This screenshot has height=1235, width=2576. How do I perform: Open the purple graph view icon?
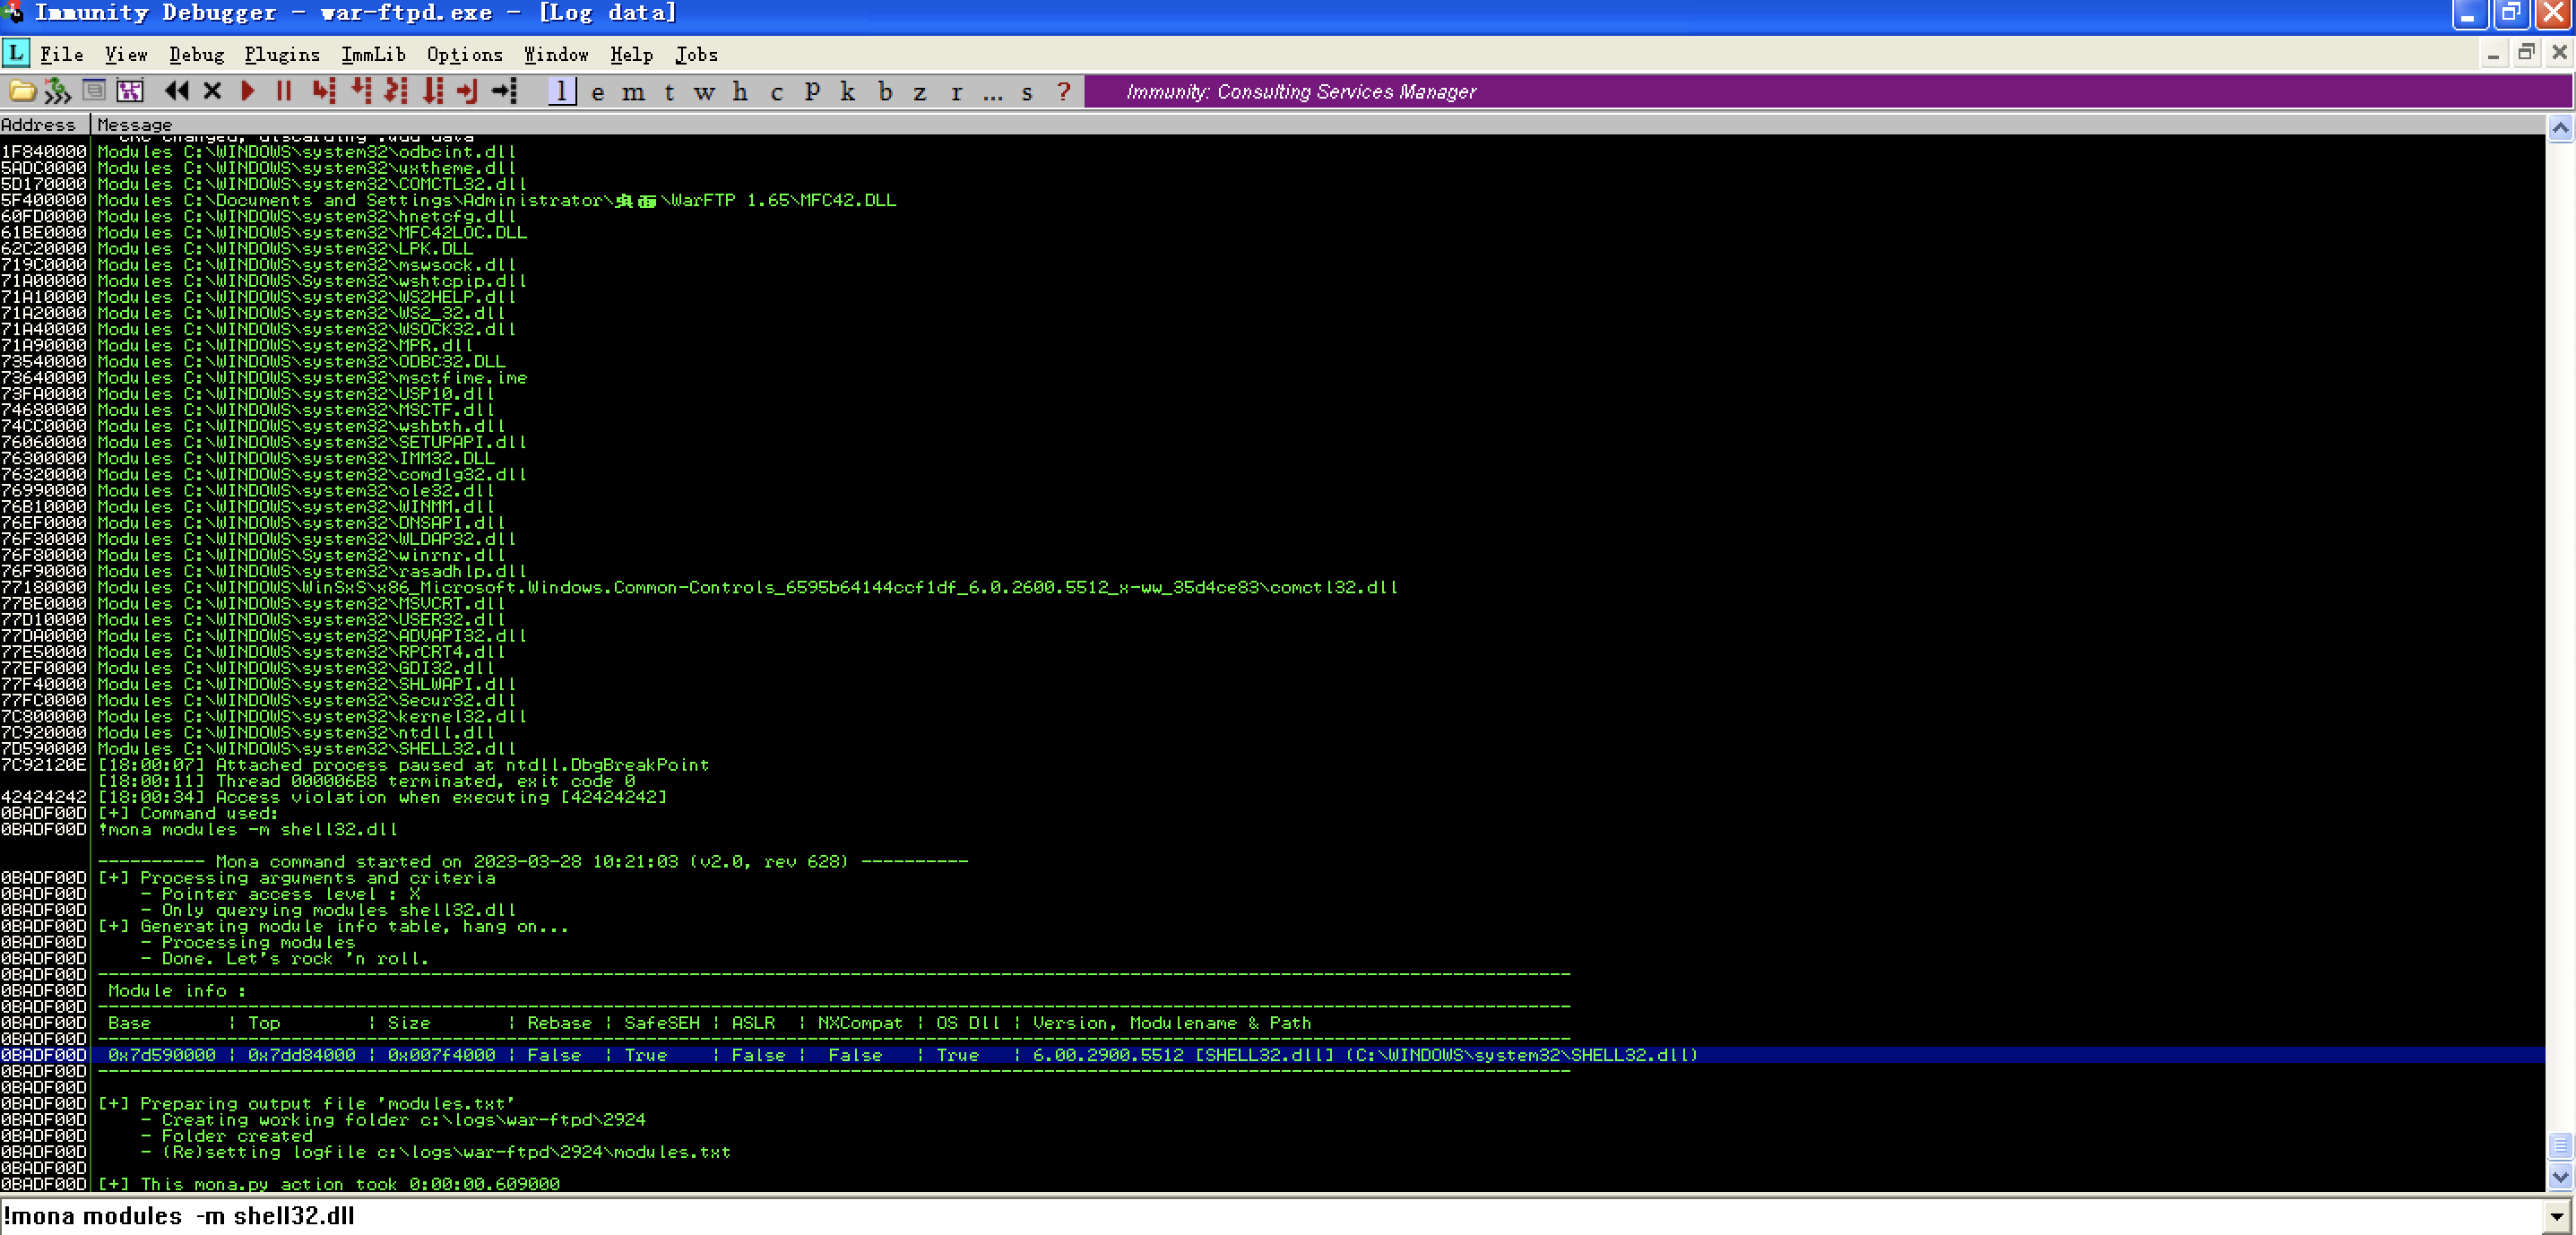coord(130,91)
